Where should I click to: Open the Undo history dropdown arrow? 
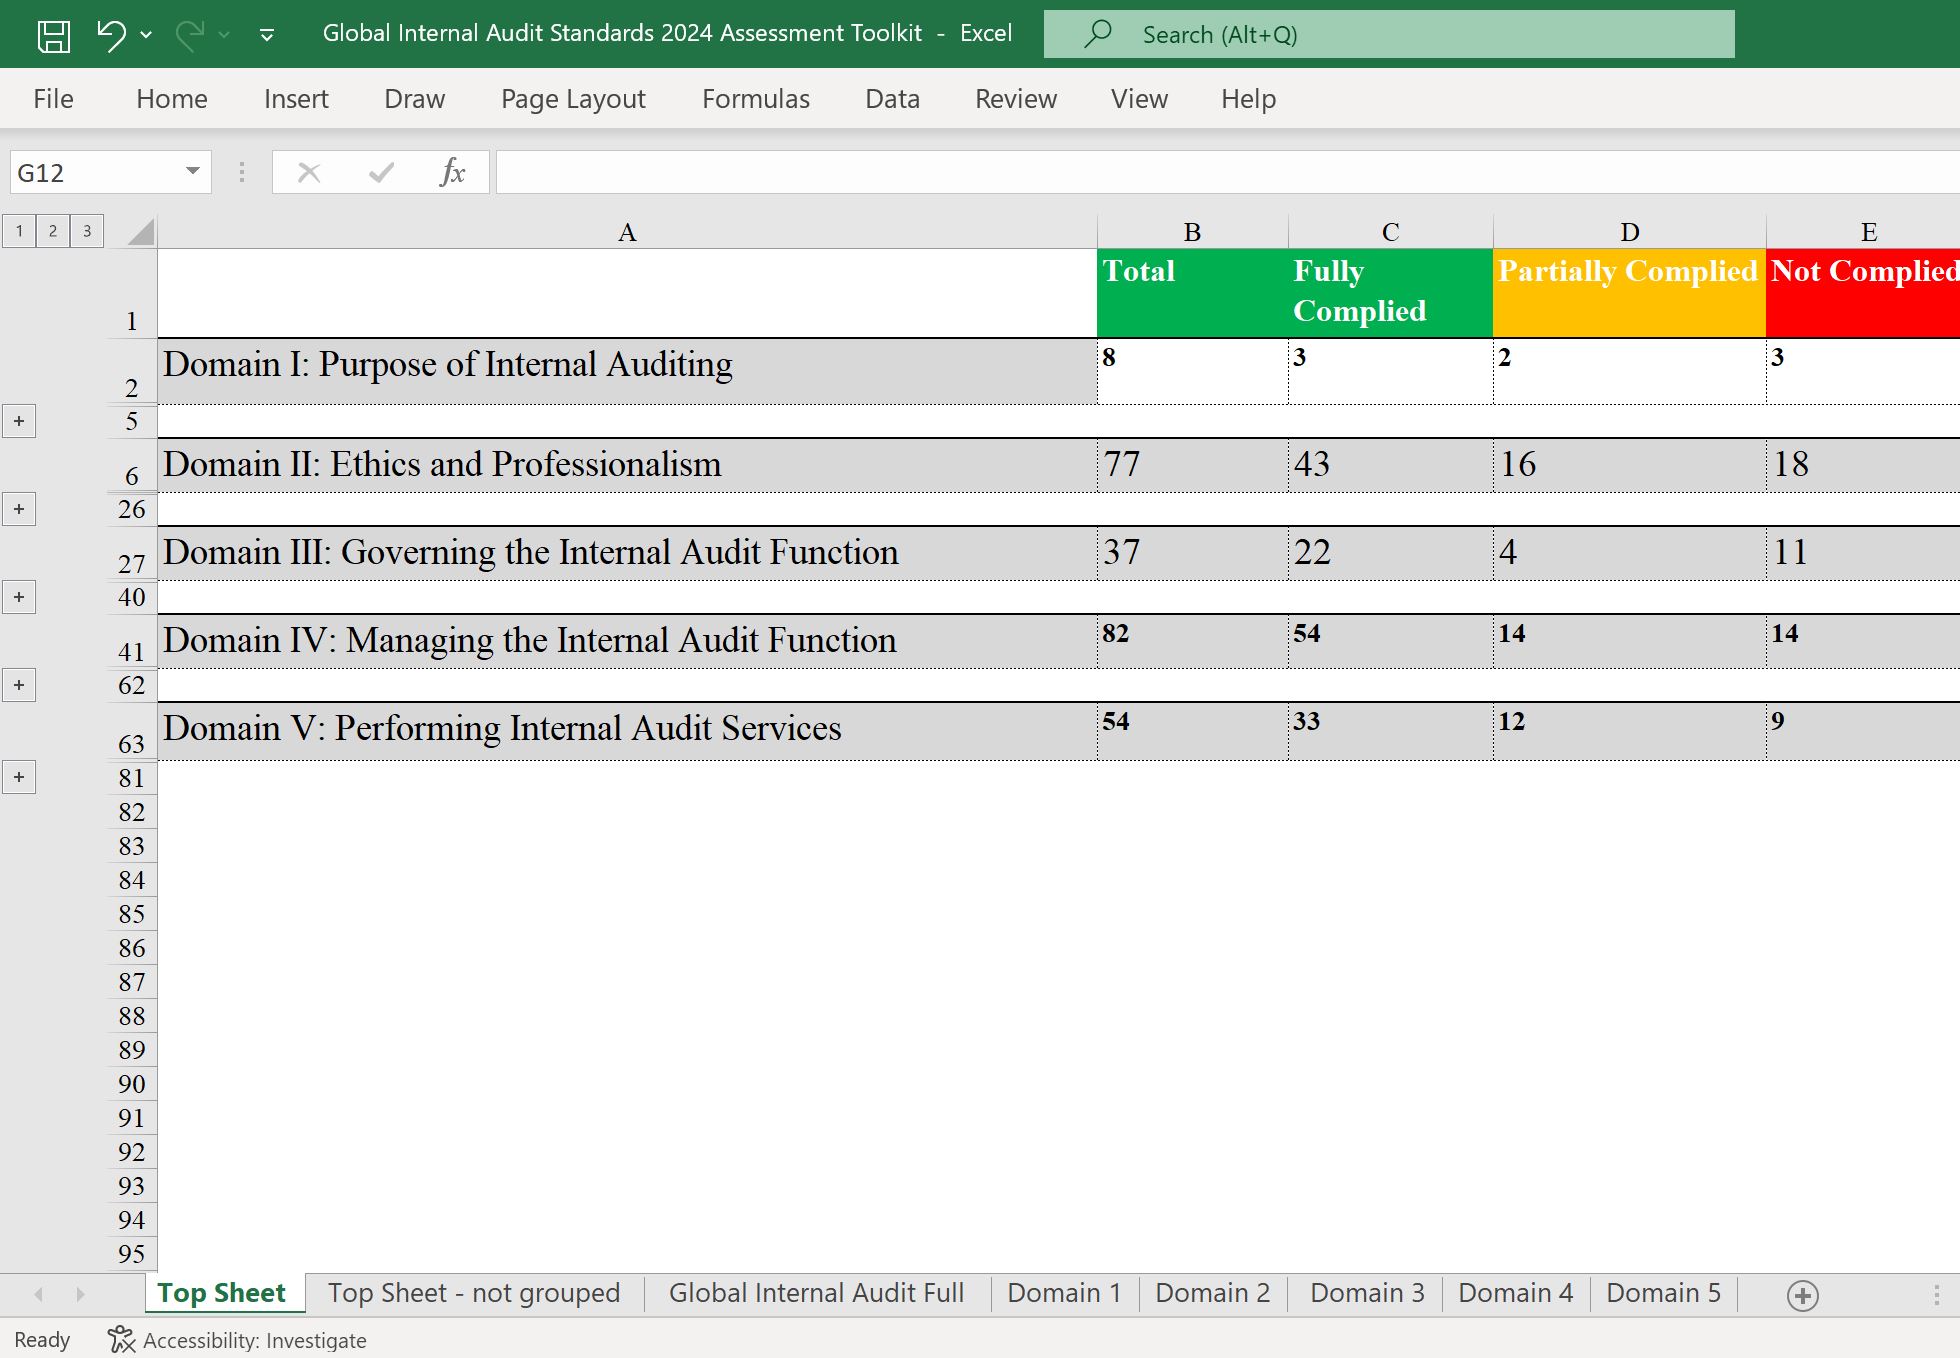[x=146, y=35]
